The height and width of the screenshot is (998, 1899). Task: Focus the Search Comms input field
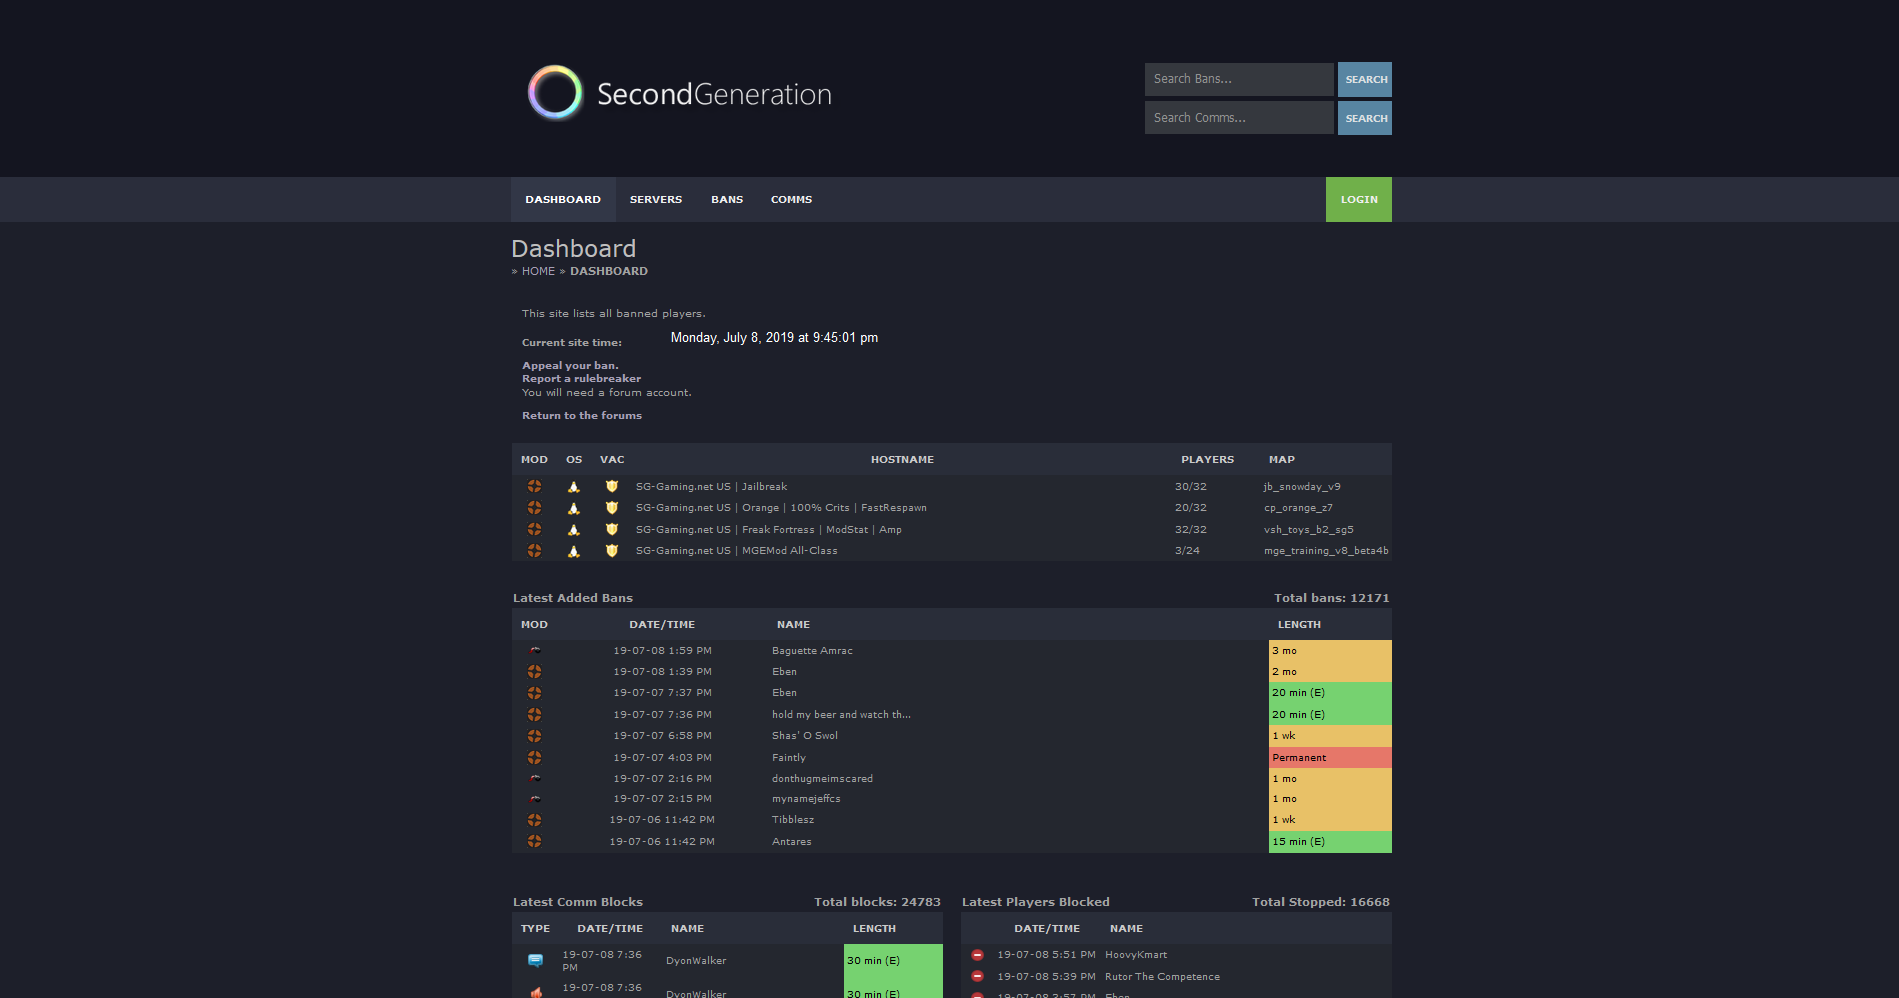click(x=1239, y=118)
